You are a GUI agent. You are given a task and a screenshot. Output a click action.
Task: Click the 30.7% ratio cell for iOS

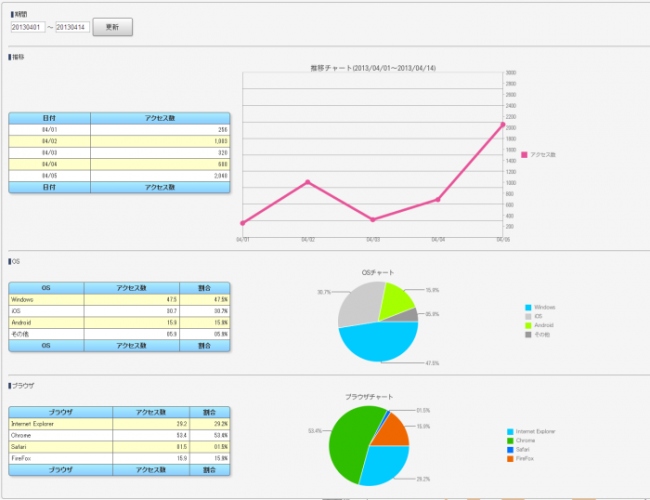(x=205, y=311)
